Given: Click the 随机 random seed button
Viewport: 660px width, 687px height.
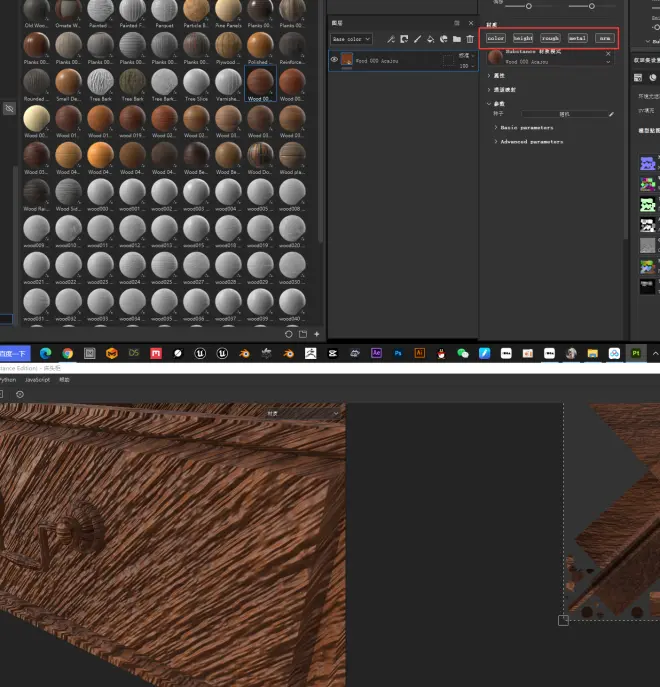Looking at the screenshot, I should (564, 114).
